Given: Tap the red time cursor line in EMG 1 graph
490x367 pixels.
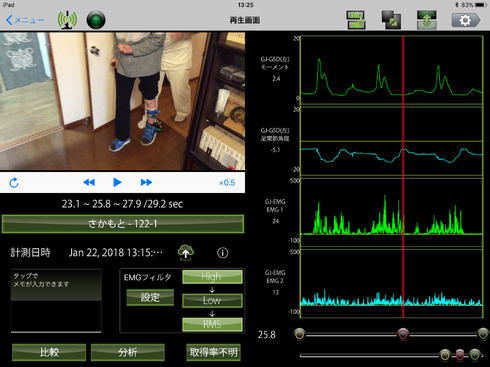Looking at the screenshot, I should click(403, 212).
